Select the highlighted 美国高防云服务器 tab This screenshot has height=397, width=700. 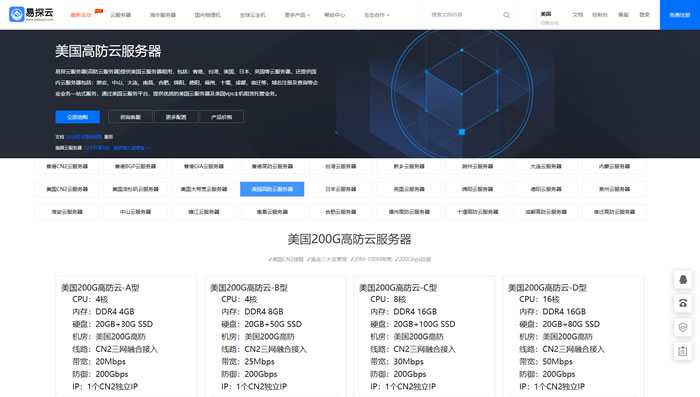(x=272, y=189)
